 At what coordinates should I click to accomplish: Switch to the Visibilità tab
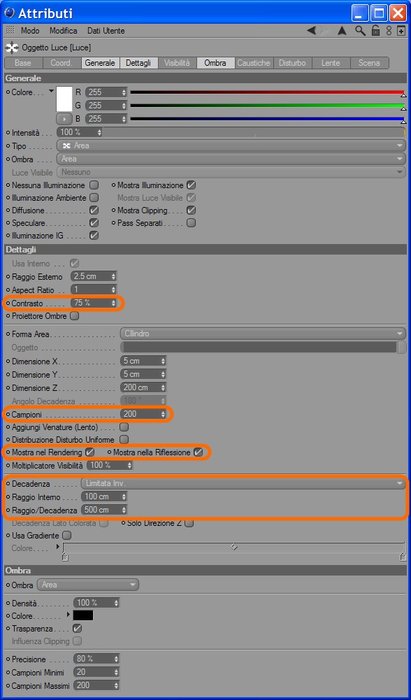point(177,63)
